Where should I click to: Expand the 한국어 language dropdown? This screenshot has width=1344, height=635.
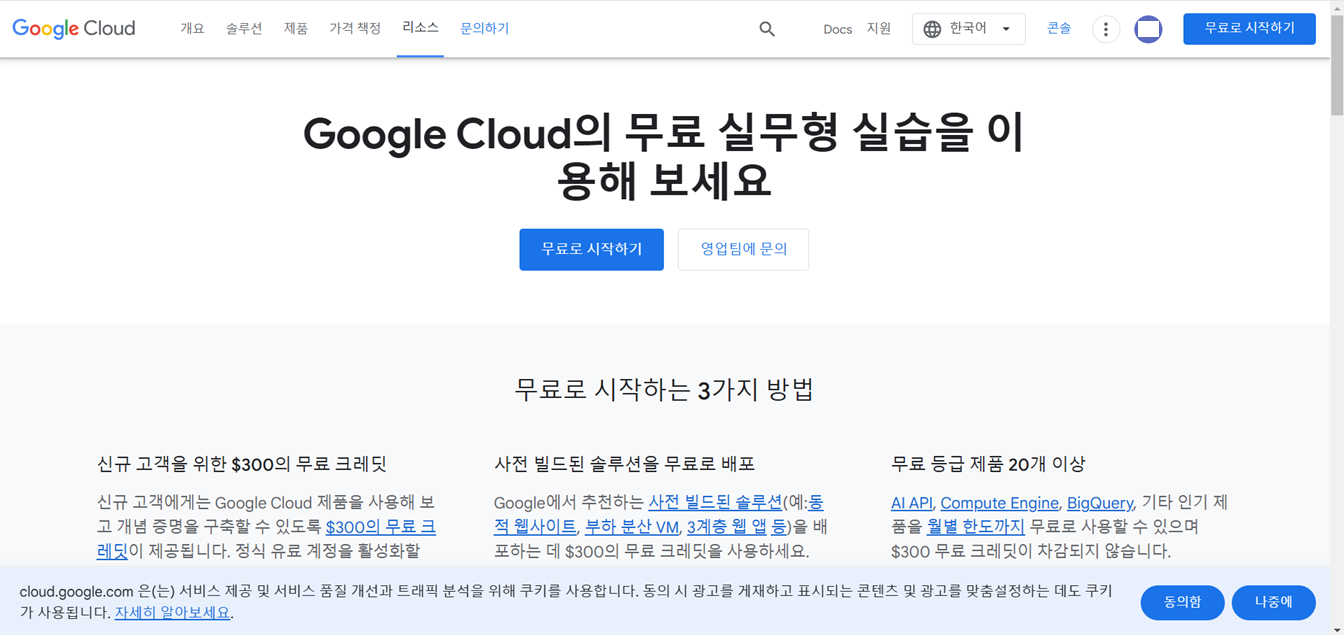[x=968, y=29]
